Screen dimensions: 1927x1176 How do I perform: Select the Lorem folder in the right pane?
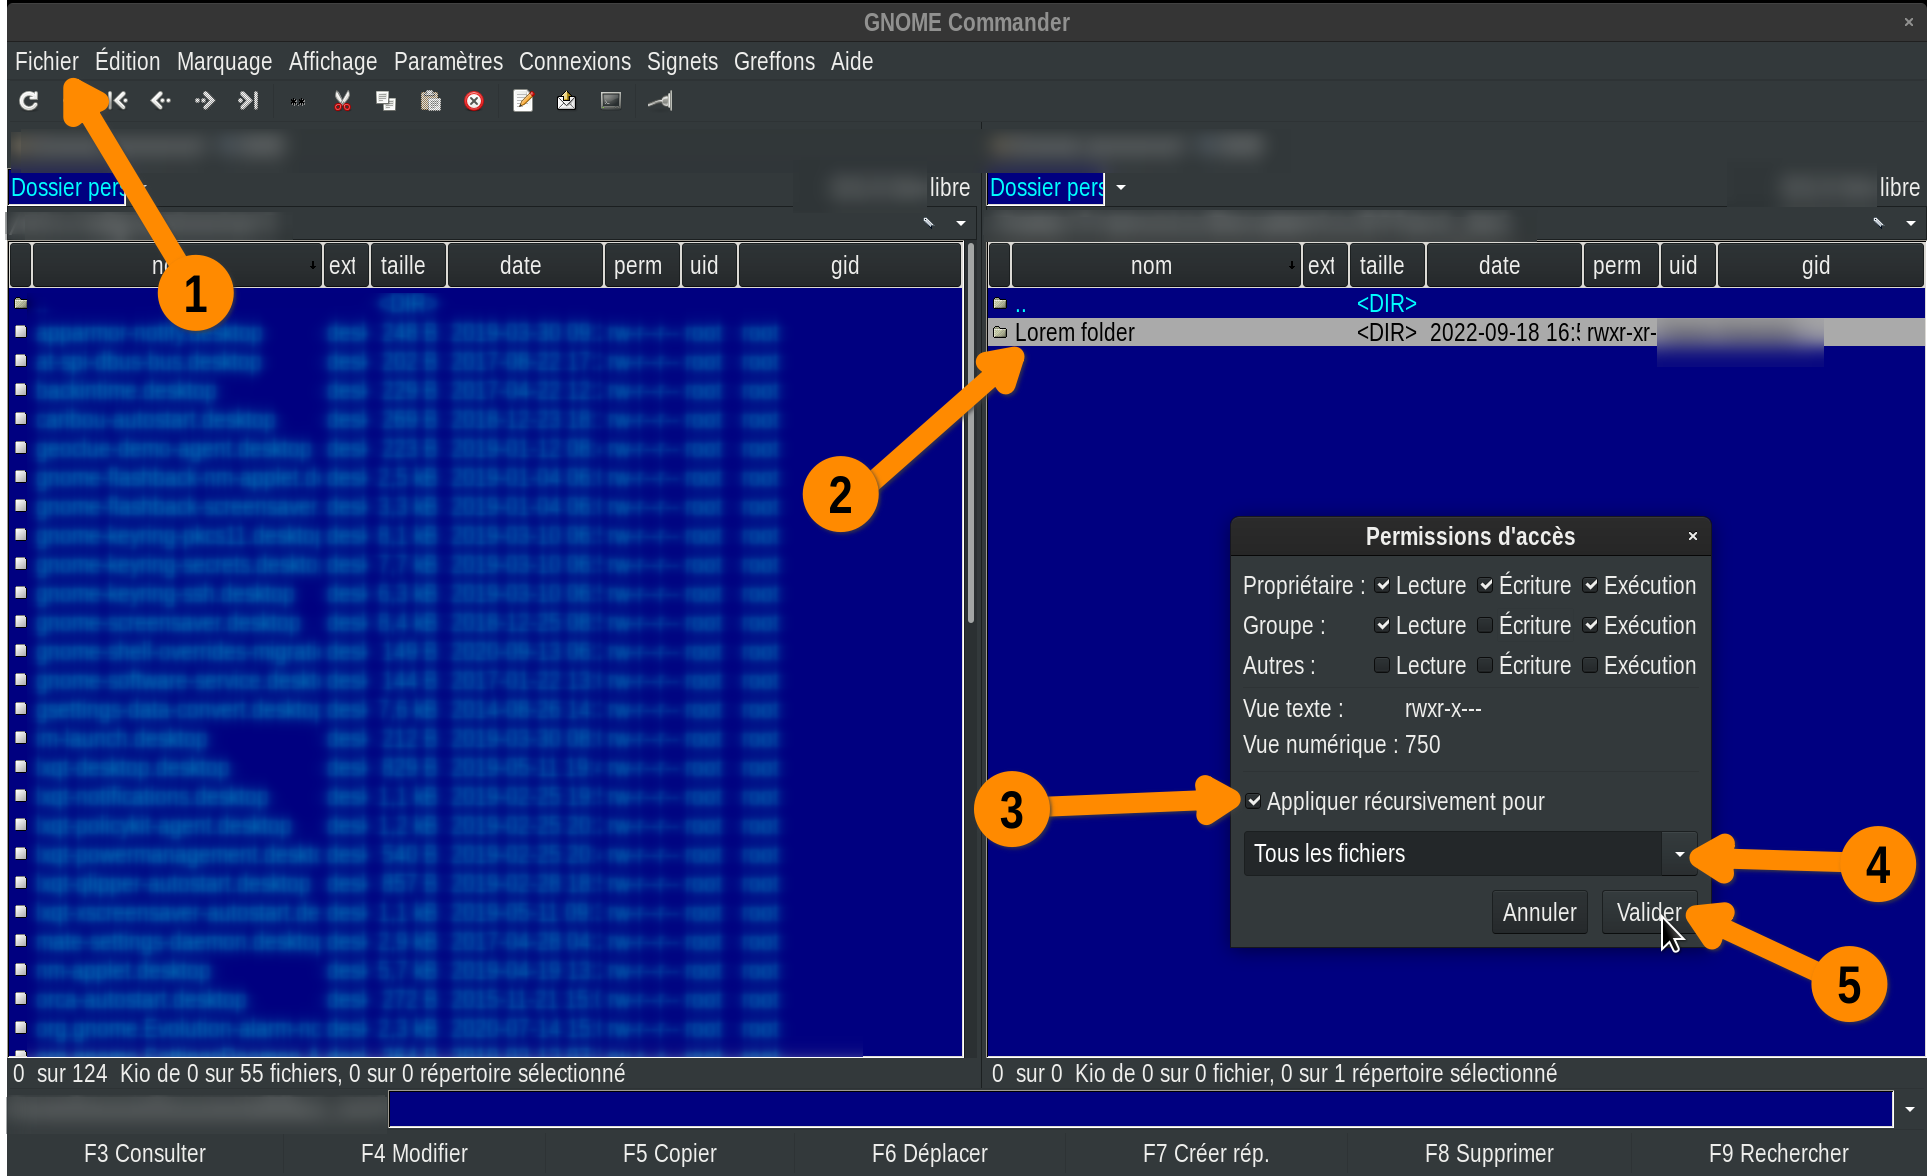[x=1075, y=332]
